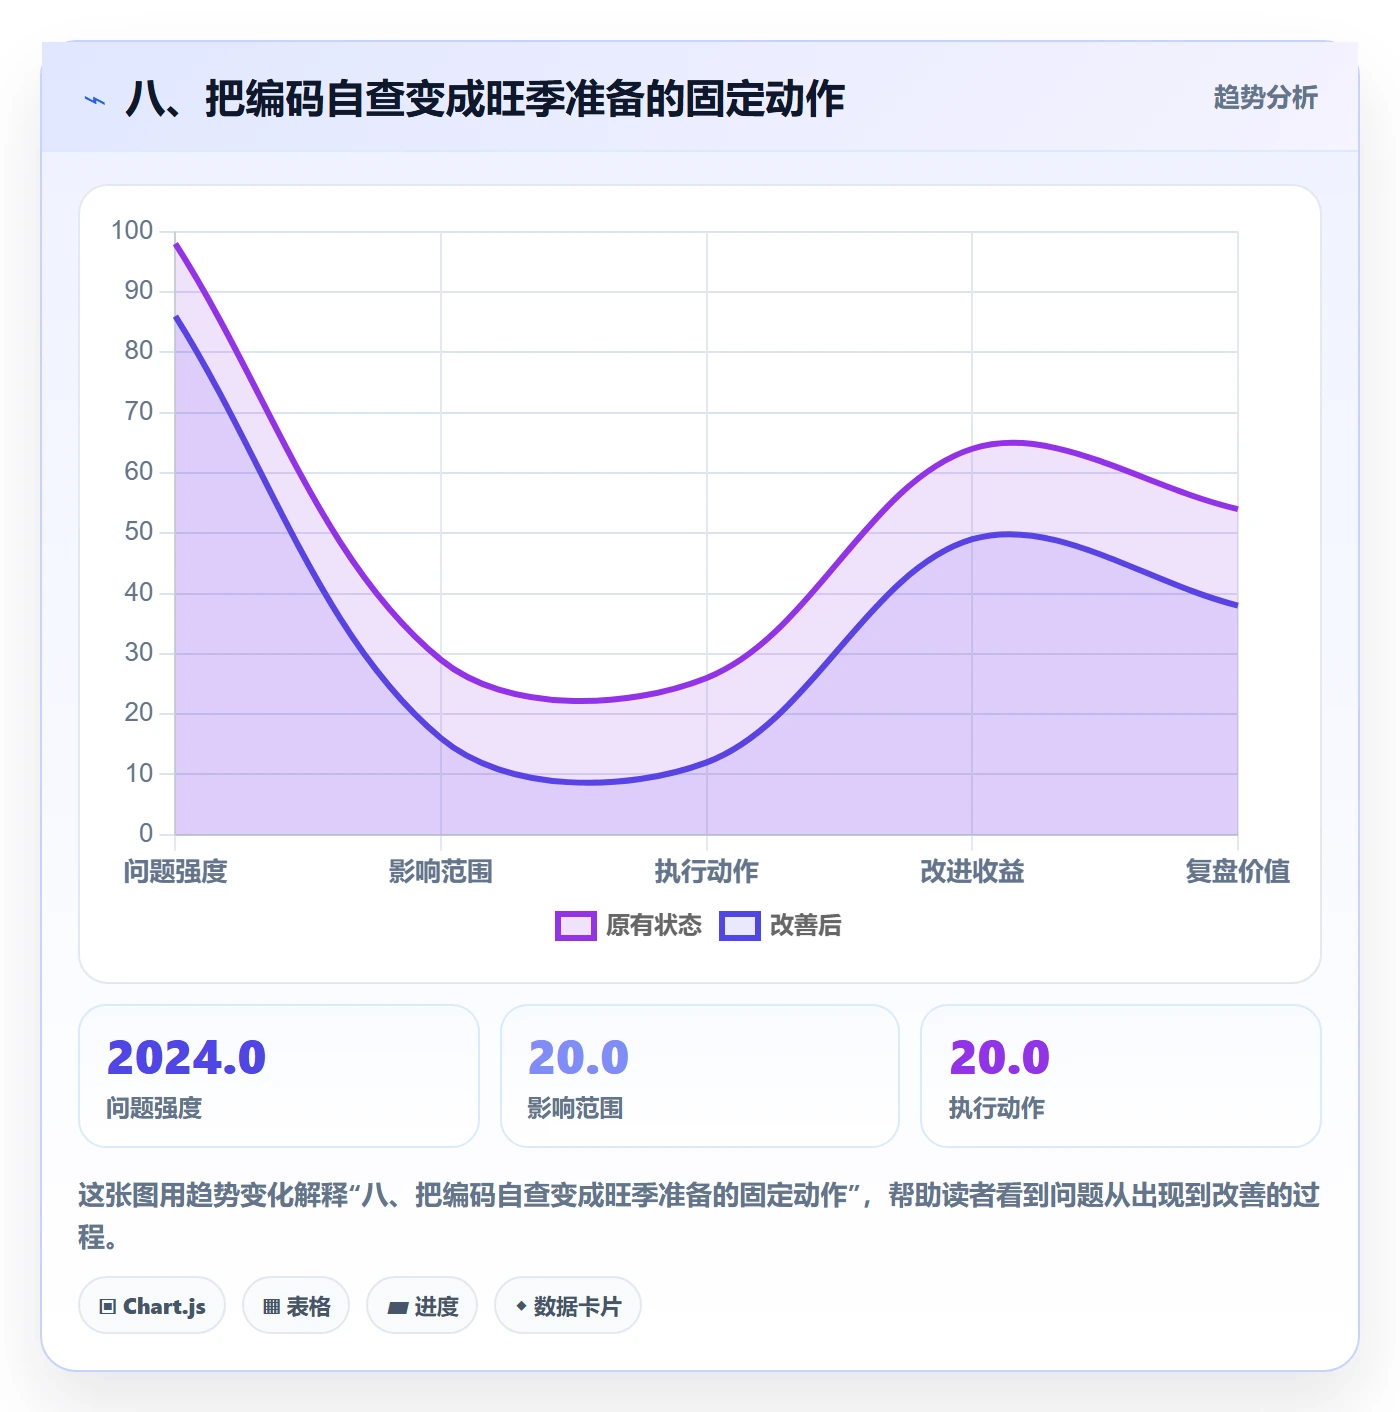Select the 表格 tag
This screenshot has height=1412, width=1400.
coord(296,1306)
